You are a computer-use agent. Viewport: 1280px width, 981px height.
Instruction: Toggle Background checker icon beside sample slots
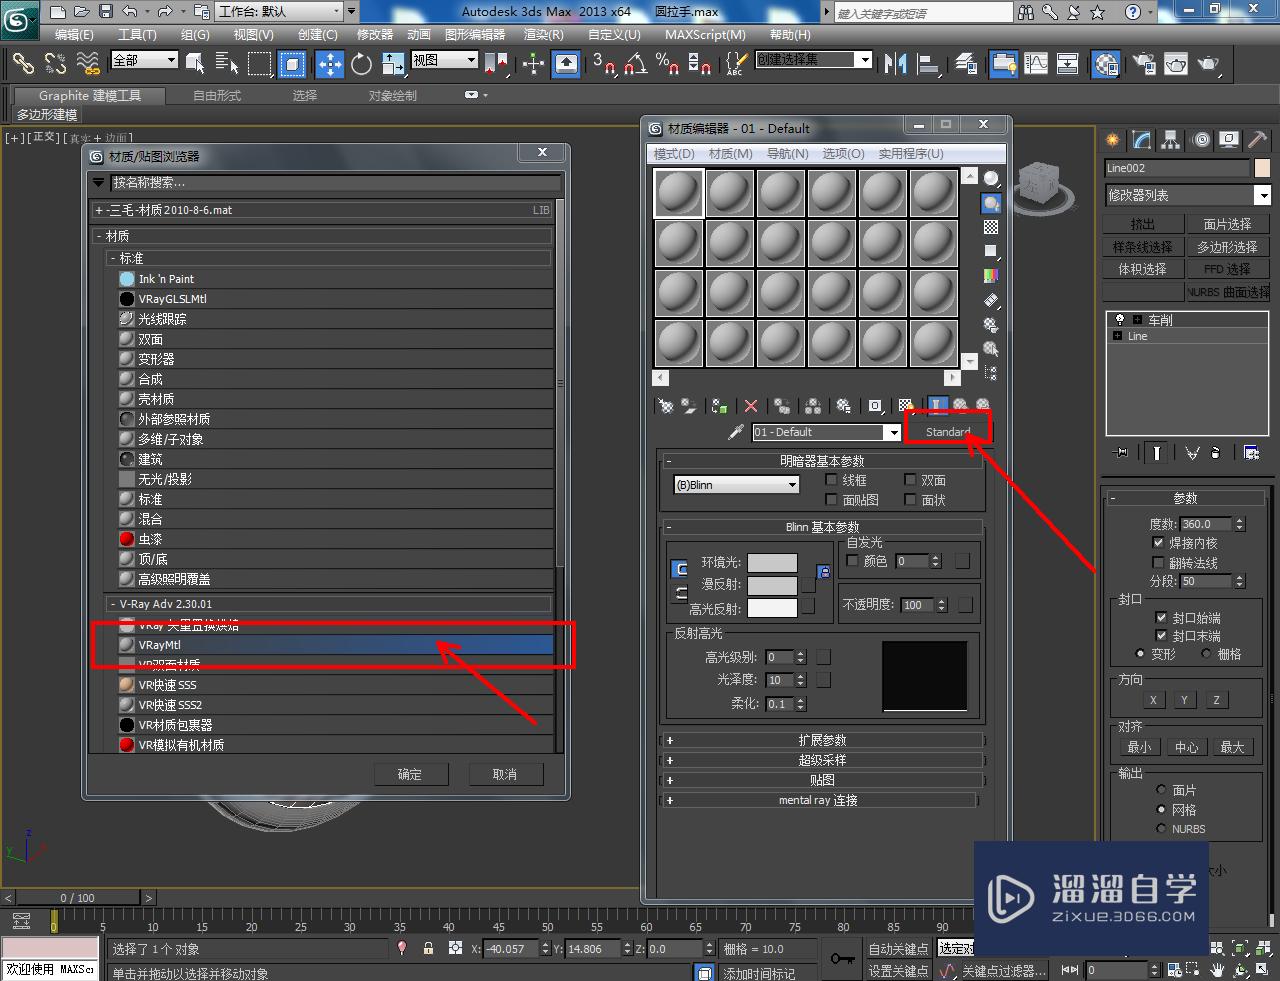tap(991, 227)
